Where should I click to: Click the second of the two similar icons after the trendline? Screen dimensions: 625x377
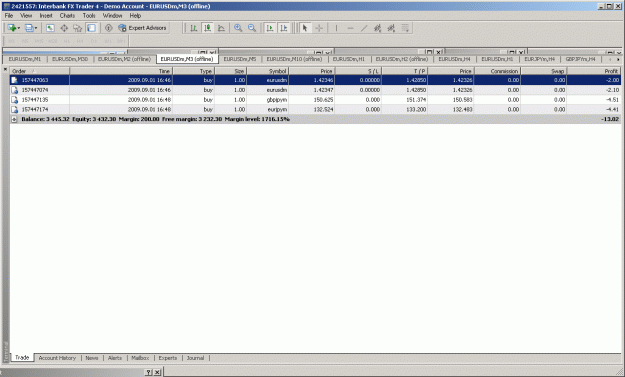pos(391,28)
